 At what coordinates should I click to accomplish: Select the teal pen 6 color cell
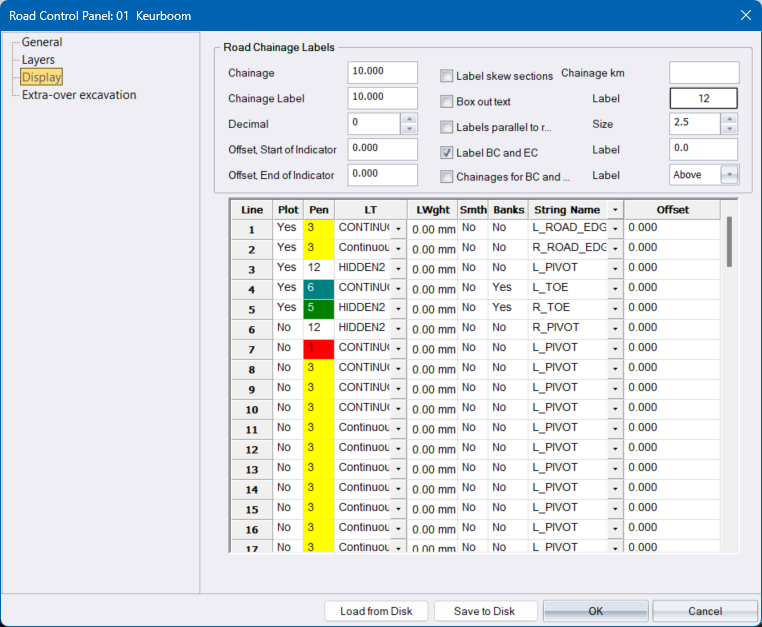[x=318, y=288]
